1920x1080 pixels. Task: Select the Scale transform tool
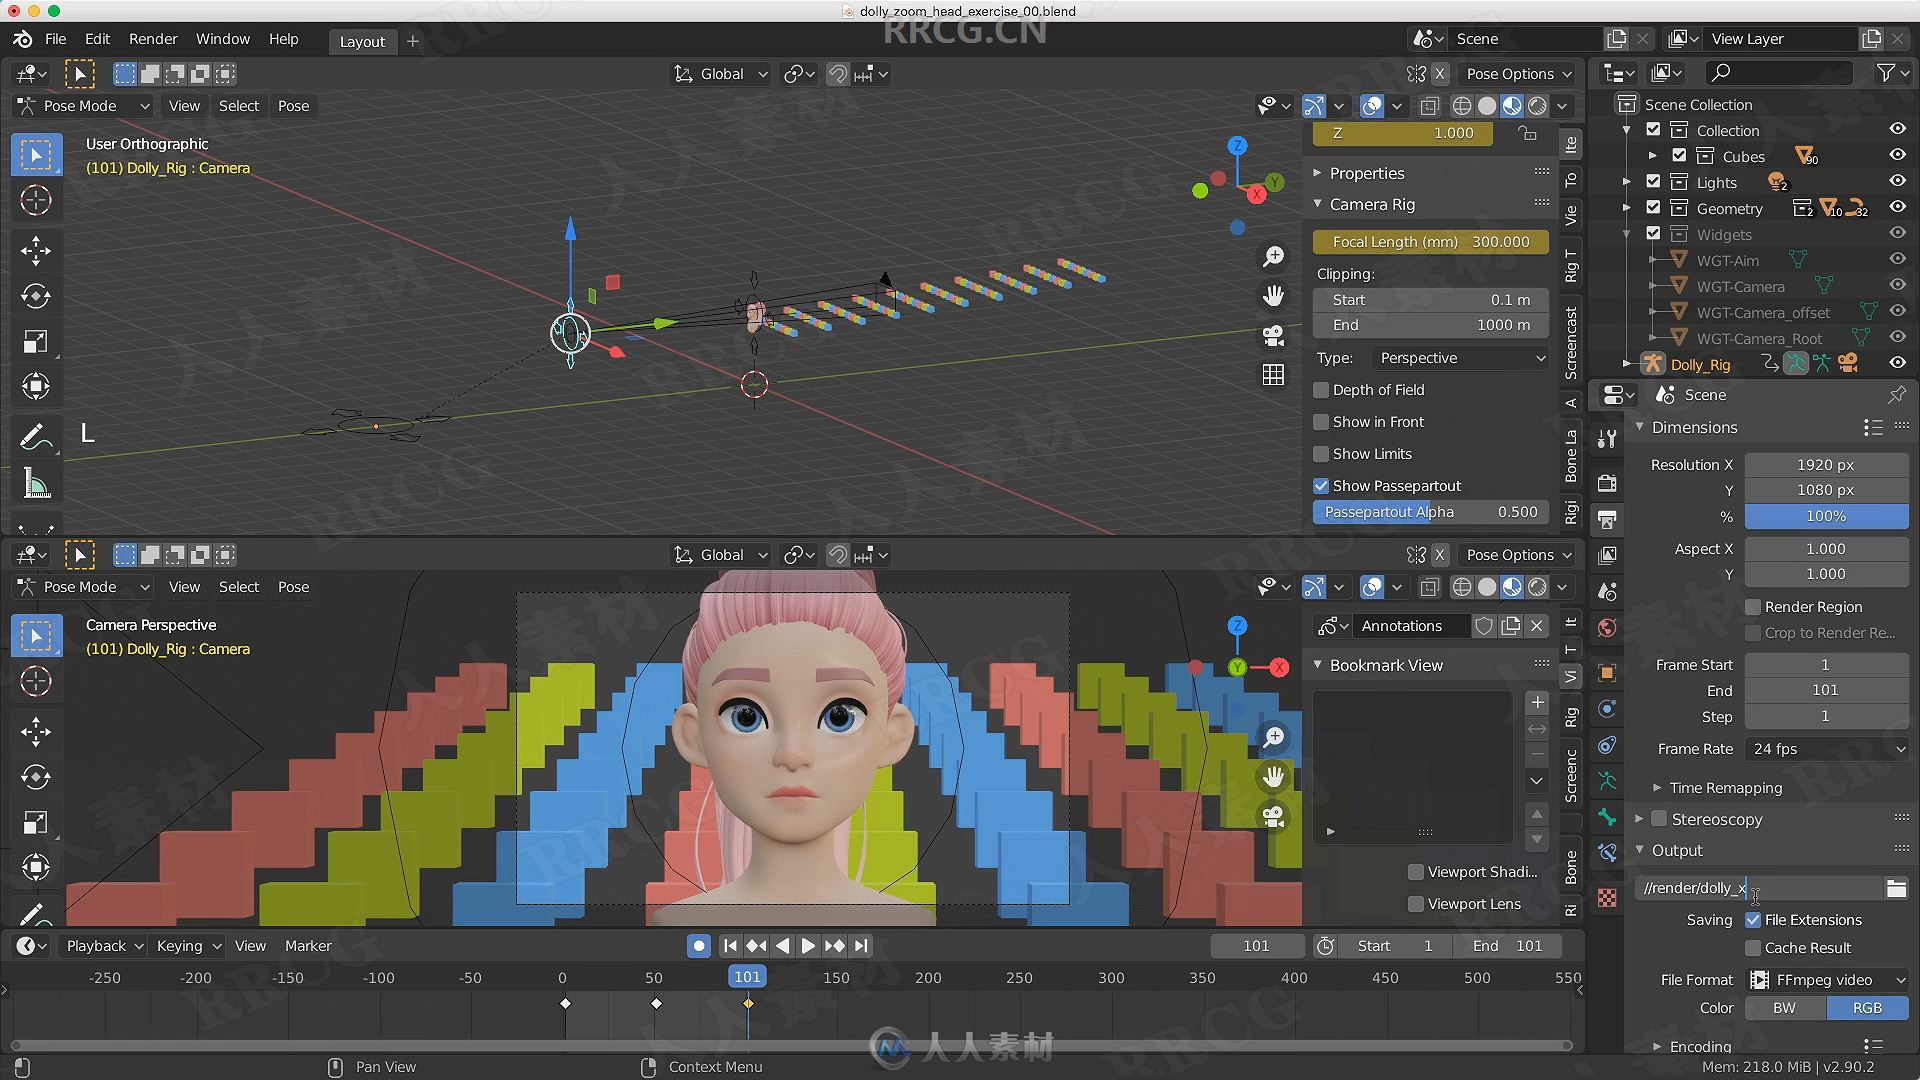34,342
